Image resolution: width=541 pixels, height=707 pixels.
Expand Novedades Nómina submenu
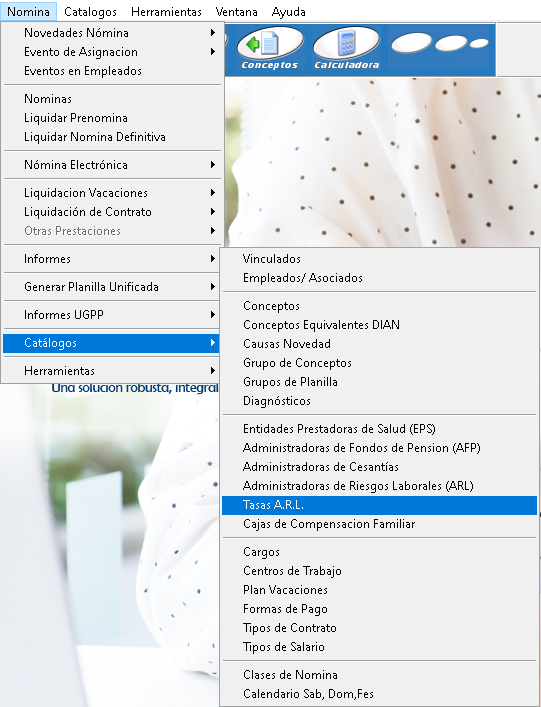pyautogui.click(x=112, y=33)
